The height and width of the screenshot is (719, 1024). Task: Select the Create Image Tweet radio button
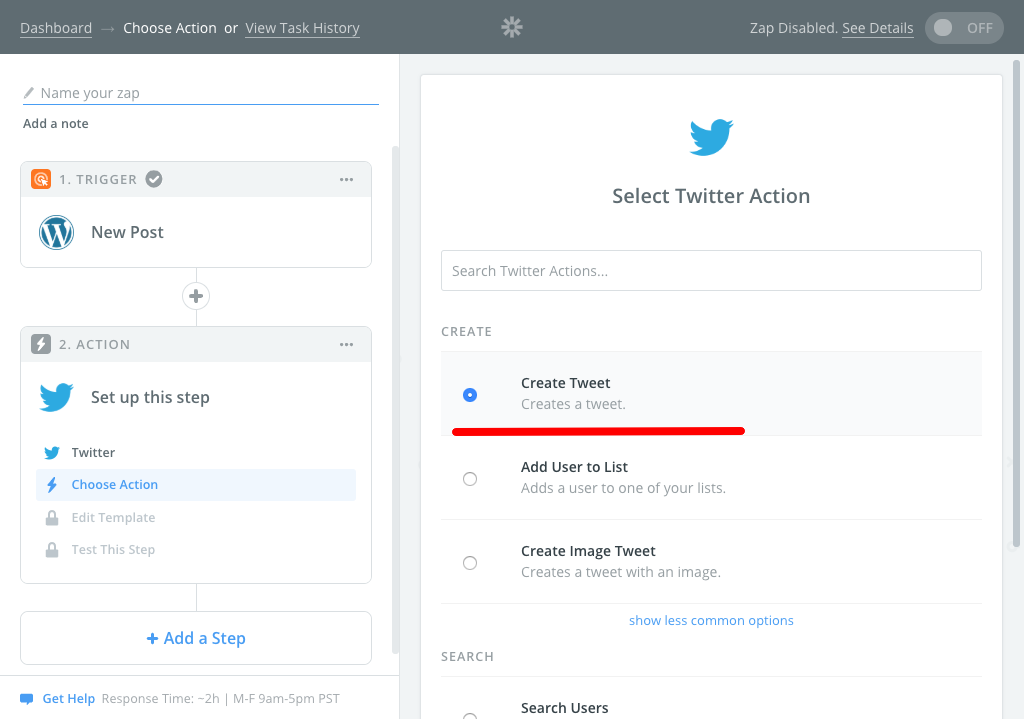(470, 563)
